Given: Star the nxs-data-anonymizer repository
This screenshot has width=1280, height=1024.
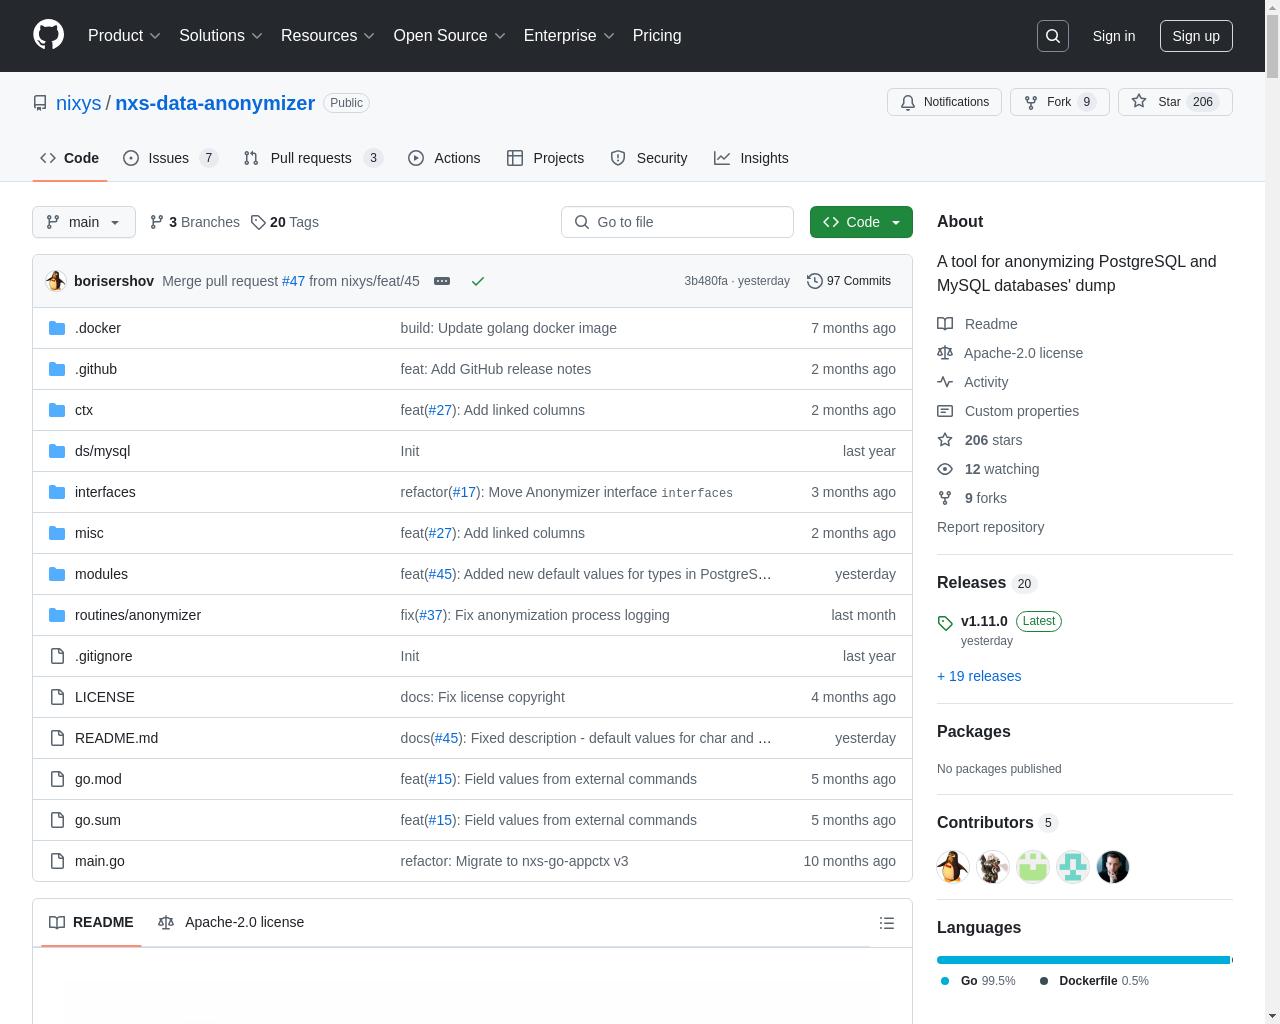Looking at the screenshot, I should click(1175, 102).
